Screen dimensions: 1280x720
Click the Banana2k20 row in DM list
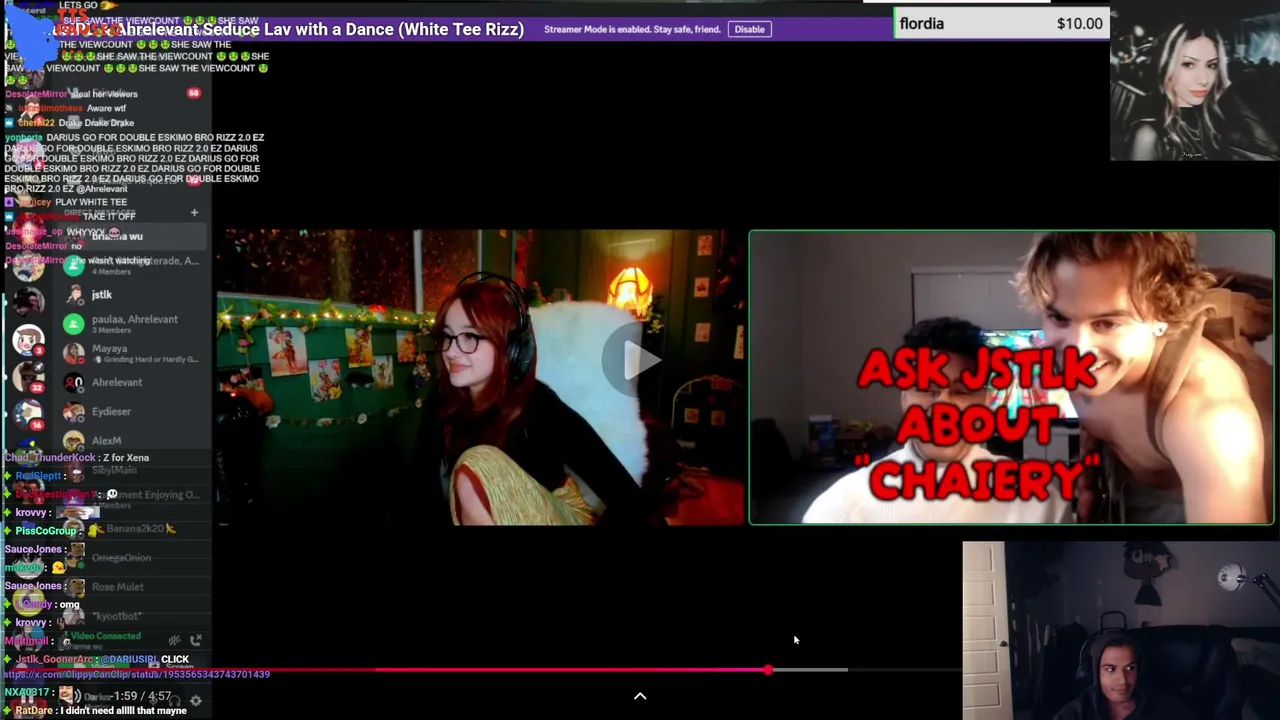132,528
